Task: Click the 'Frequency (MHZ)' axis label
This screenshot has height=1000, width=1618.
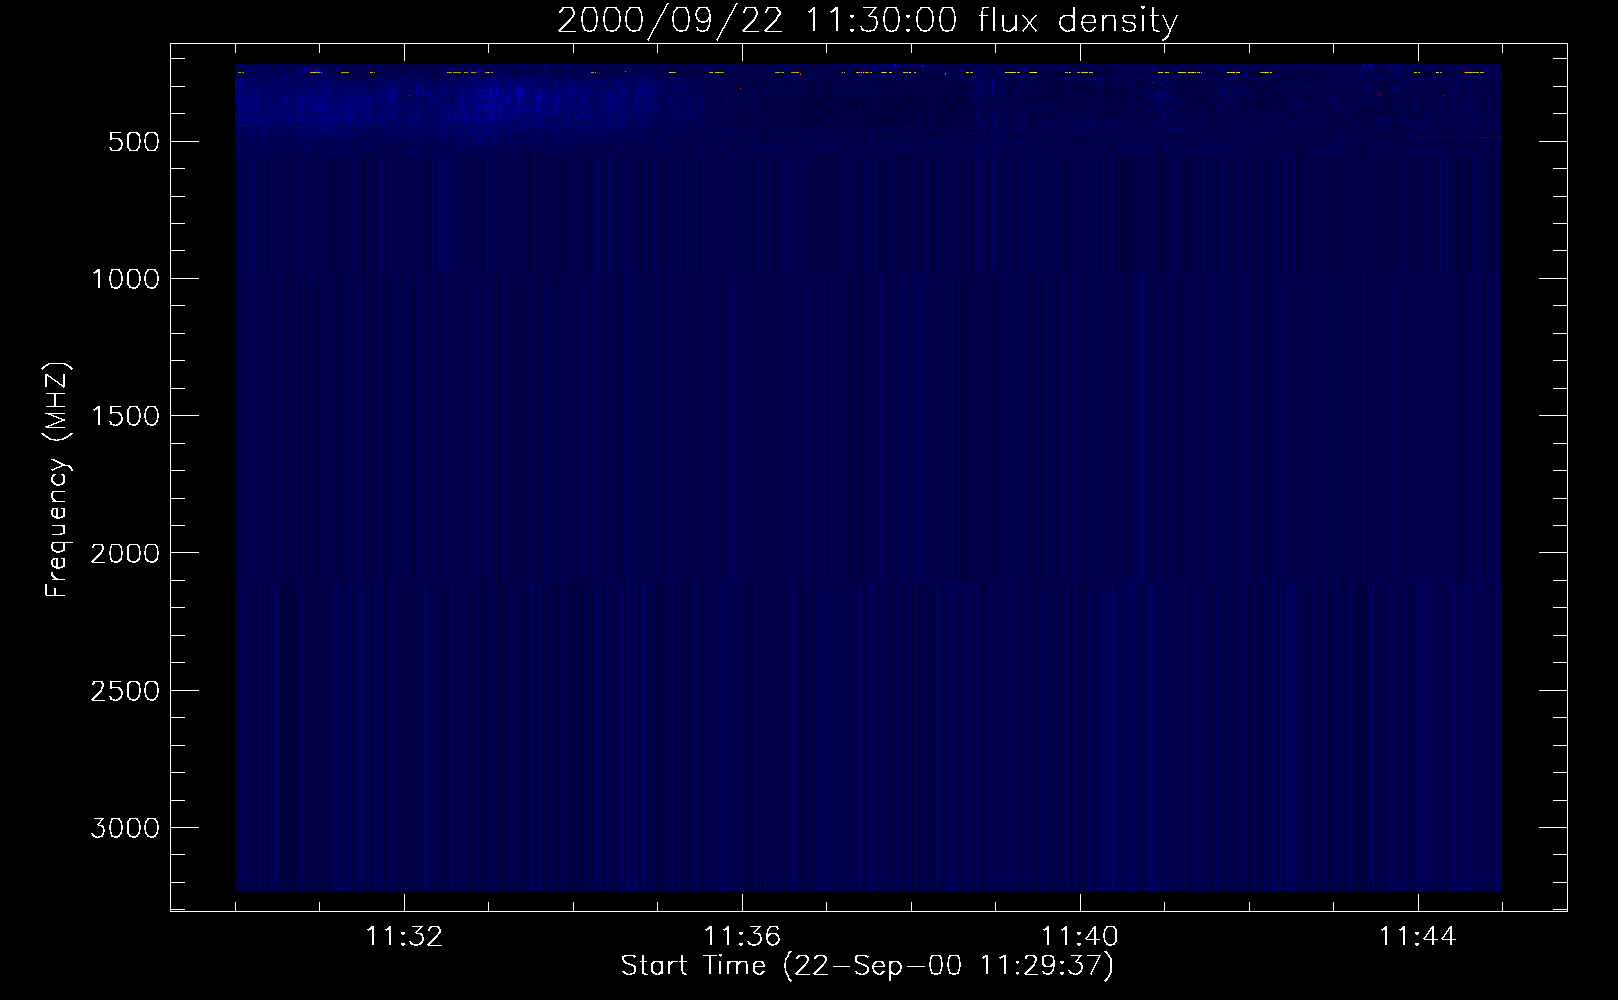Action: tap(57, 478)
